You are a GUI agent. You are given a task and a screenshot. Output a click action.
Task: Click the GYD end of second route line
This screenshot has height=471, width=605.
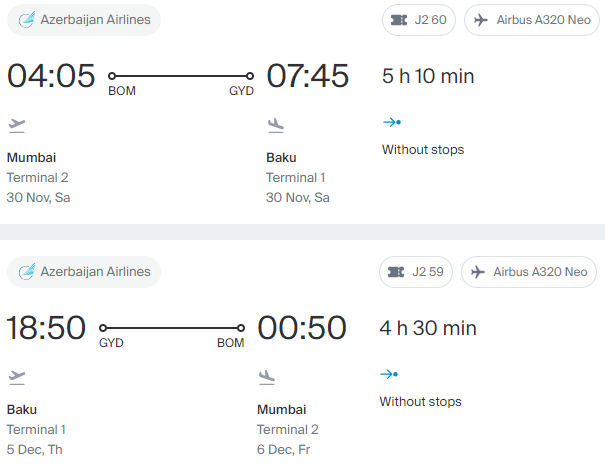[x=103, y=328]
